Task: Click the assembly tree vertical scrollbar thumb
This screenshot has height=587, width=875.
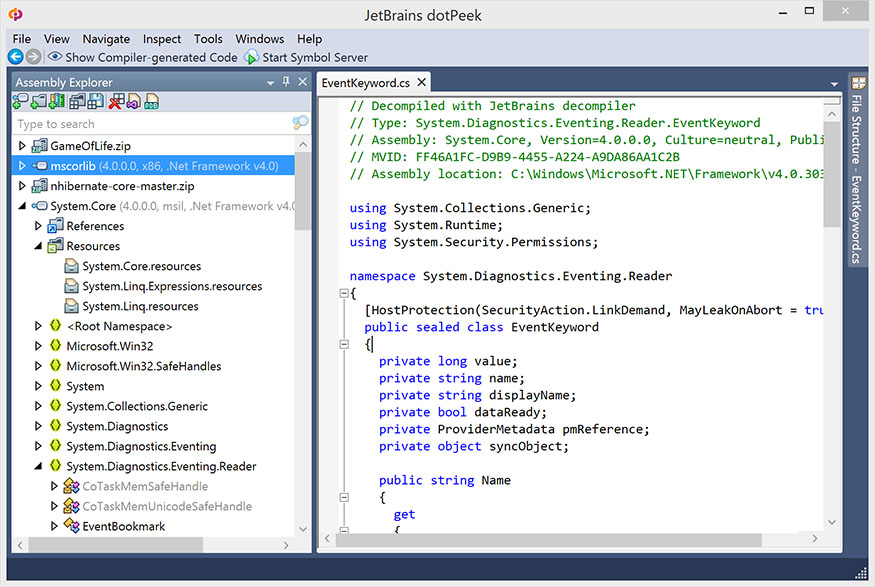Action: [x=303, y=190]
